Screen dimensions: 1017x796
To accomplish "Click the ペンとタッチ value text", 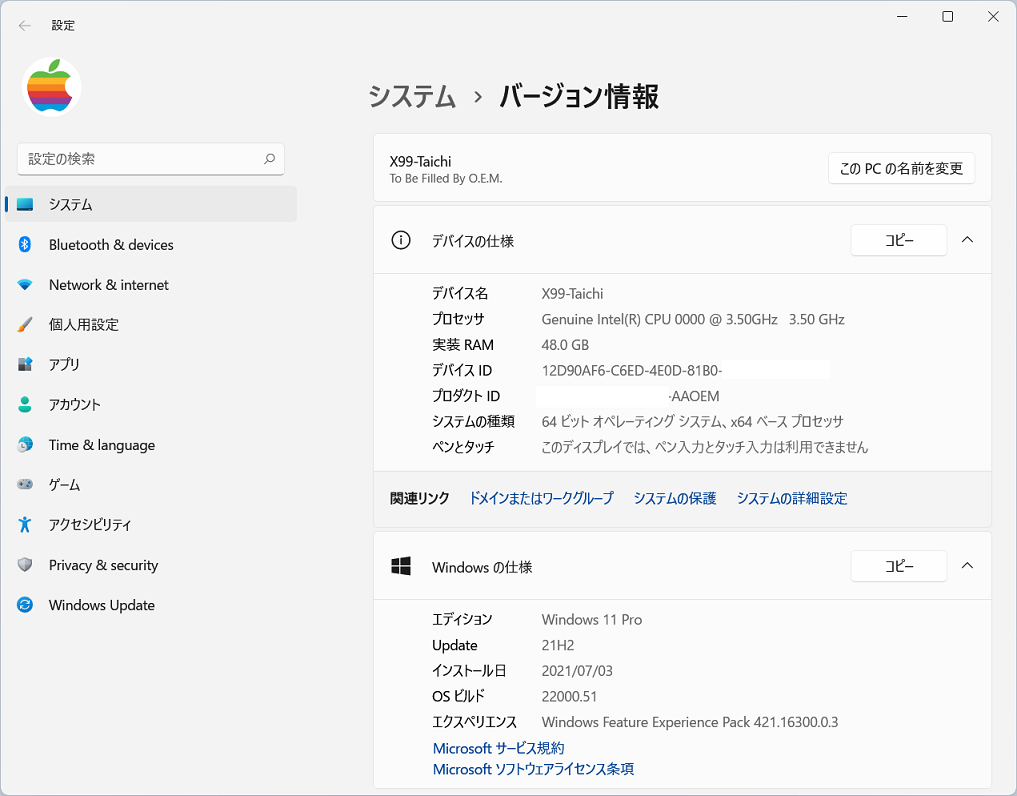I will (704, 447).
